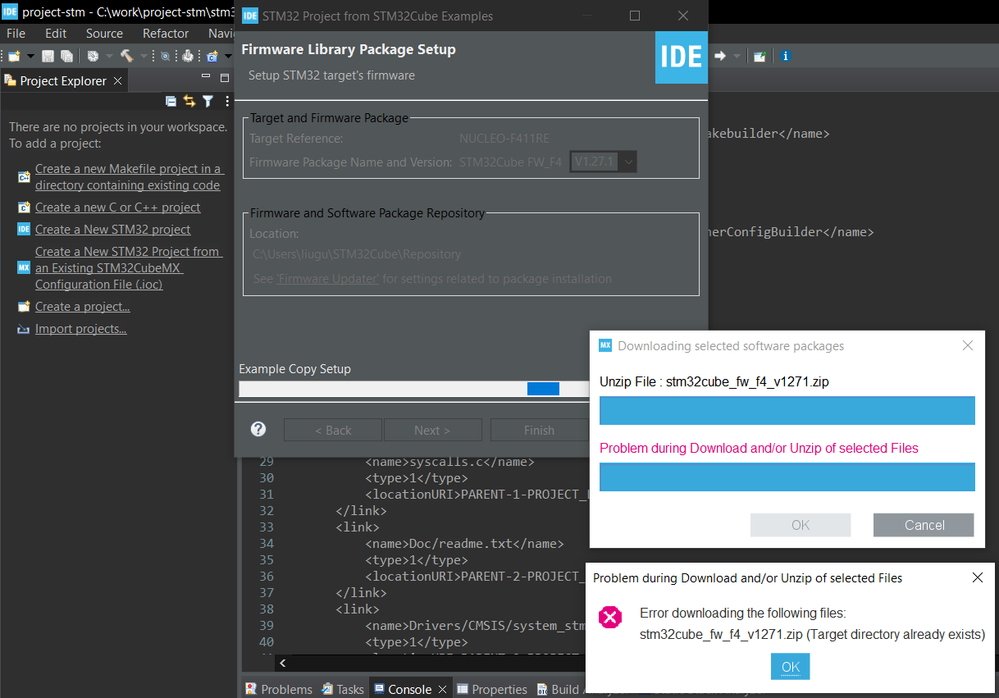999x698 pixels.
Task: Close the download problem error dialog
Action: [x=977, y=578]
